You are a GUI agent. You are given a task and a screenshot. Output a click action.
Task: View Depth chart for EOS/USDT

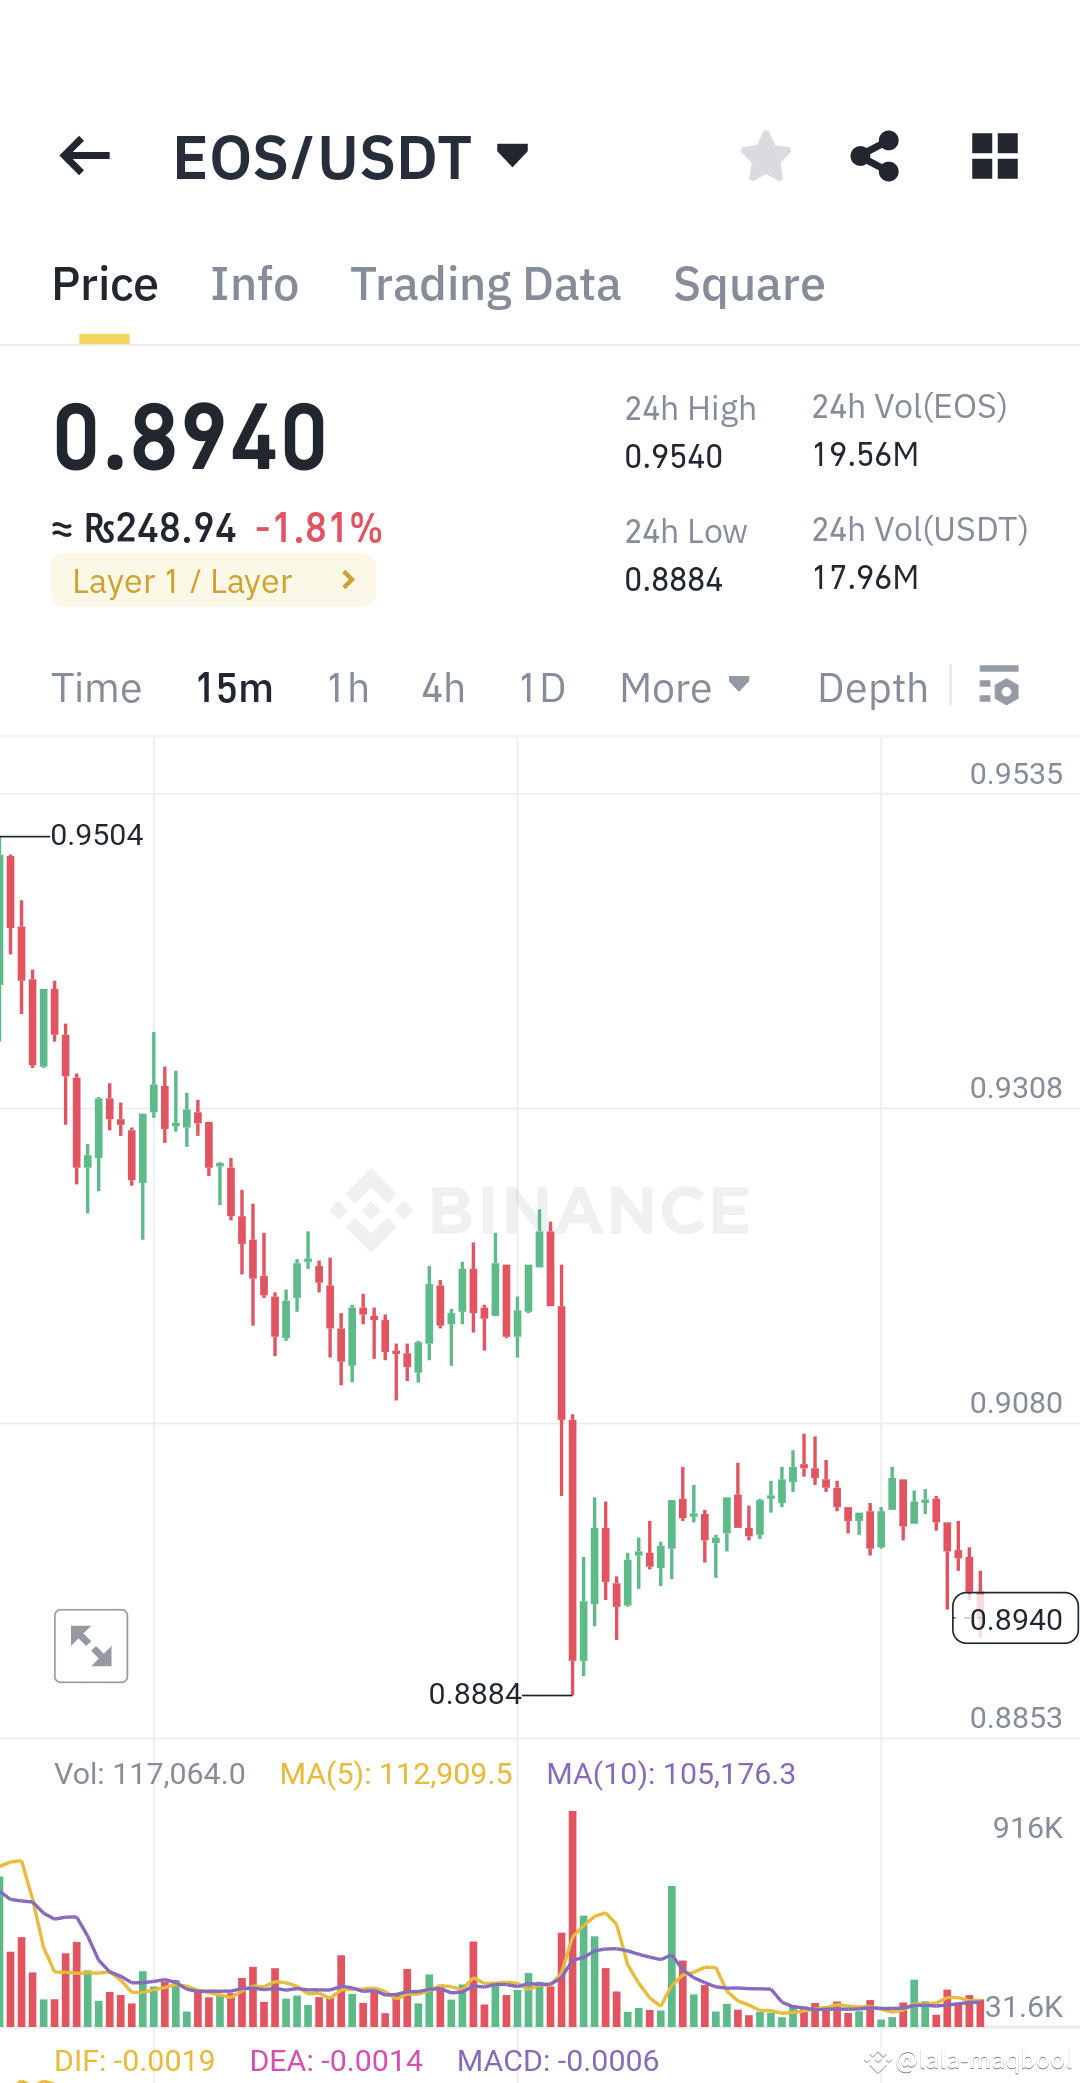[x=871, y=687]
